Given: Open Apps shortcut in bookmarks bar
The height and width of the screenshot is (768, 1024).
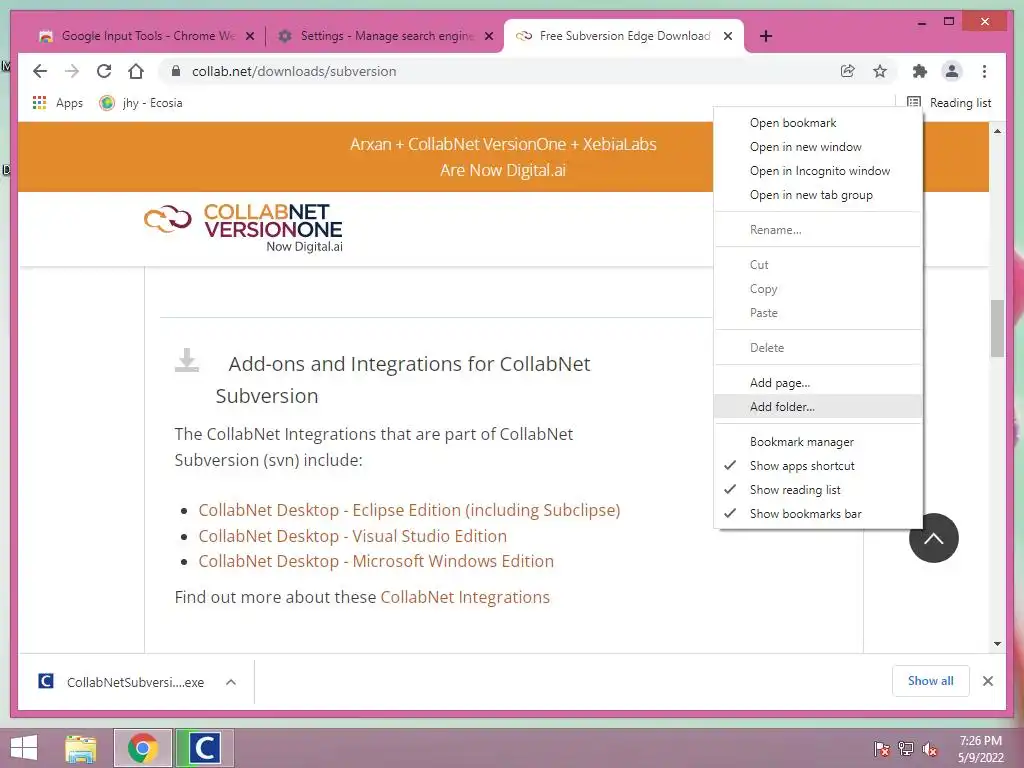Looking at the screenshot, I should pos(57,103).
